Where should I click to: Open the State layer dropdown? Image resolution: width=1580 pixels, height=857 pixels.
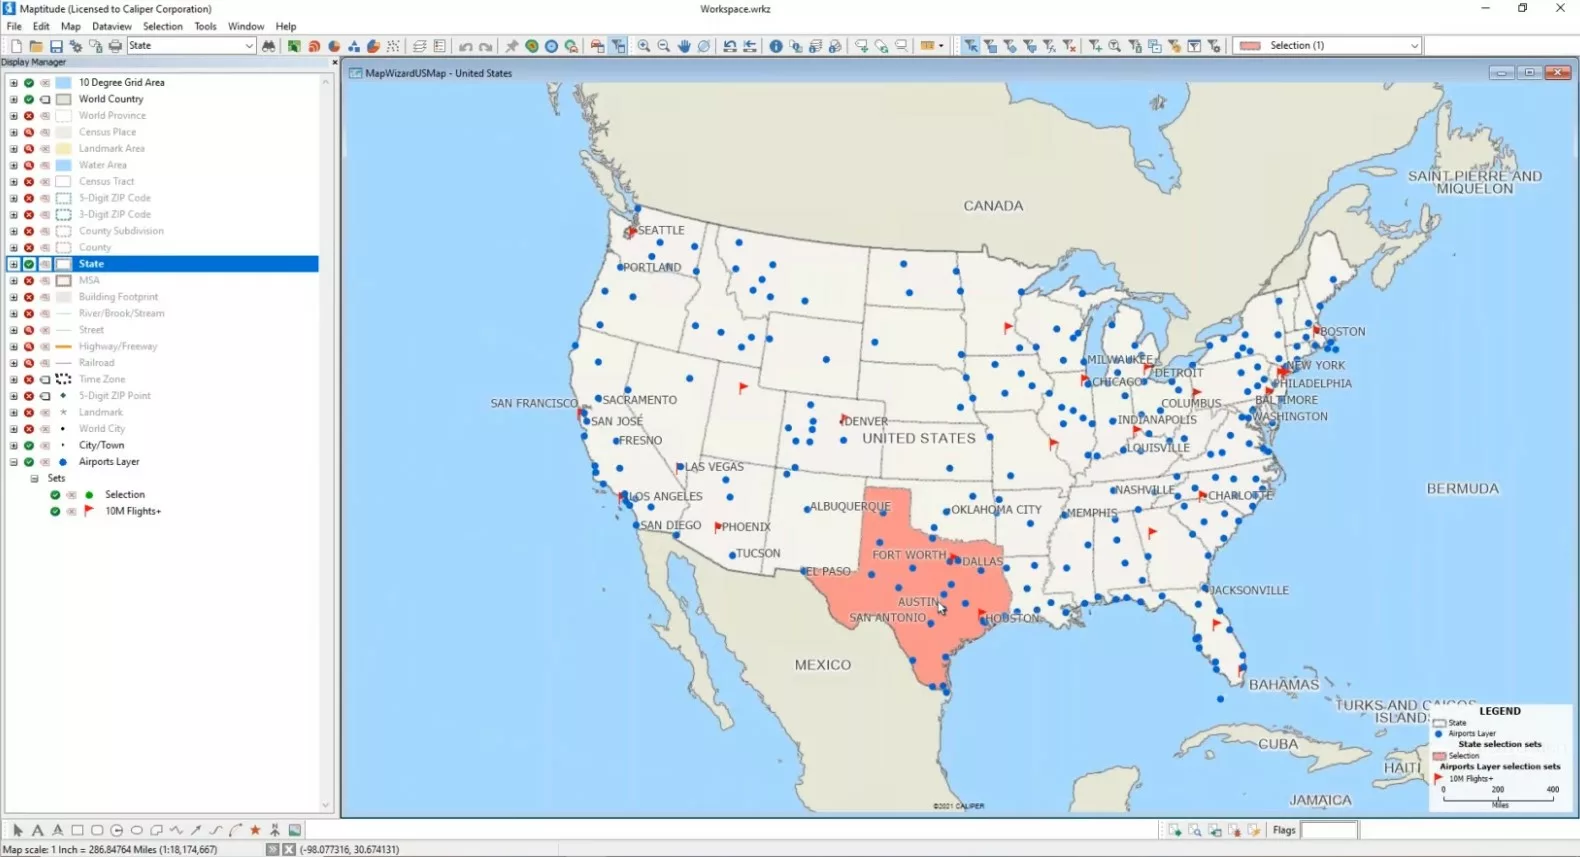[249, 46]
